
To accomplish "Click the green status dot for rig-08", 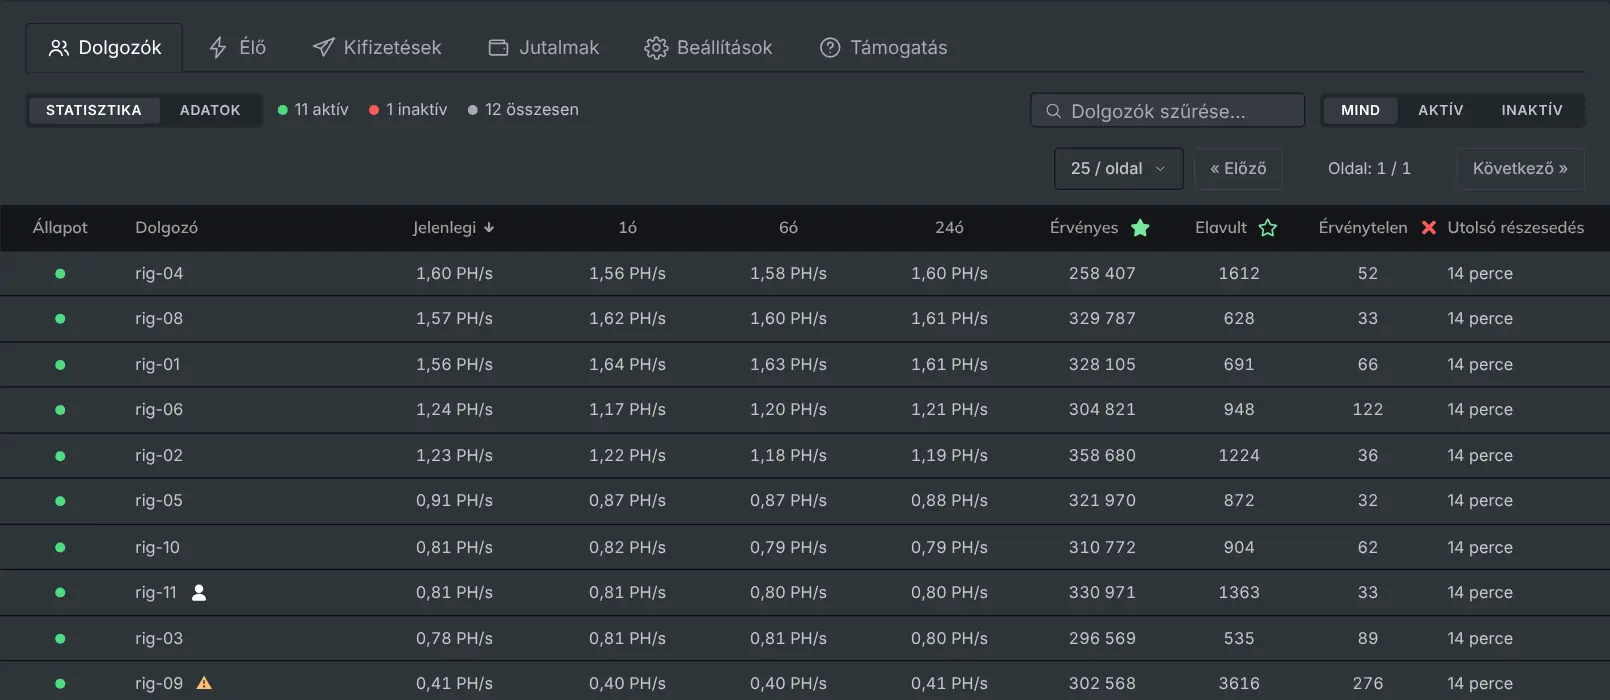I will coord(60,319).
